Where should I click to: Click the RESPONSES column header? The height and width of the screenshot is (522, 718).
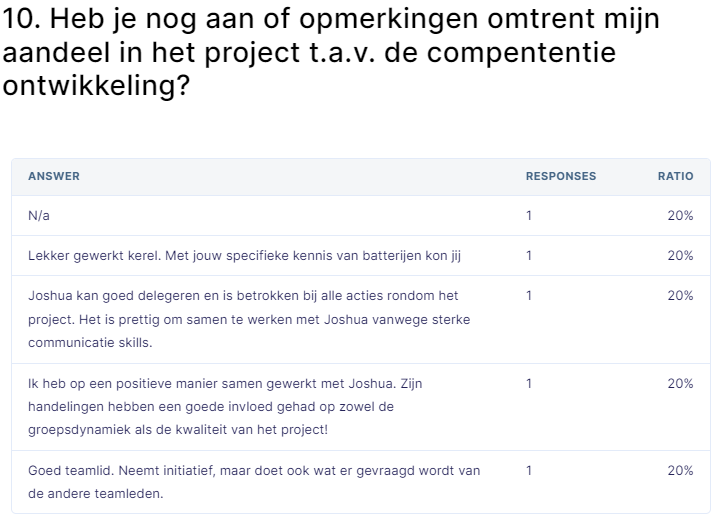click(x=560, y=176)
